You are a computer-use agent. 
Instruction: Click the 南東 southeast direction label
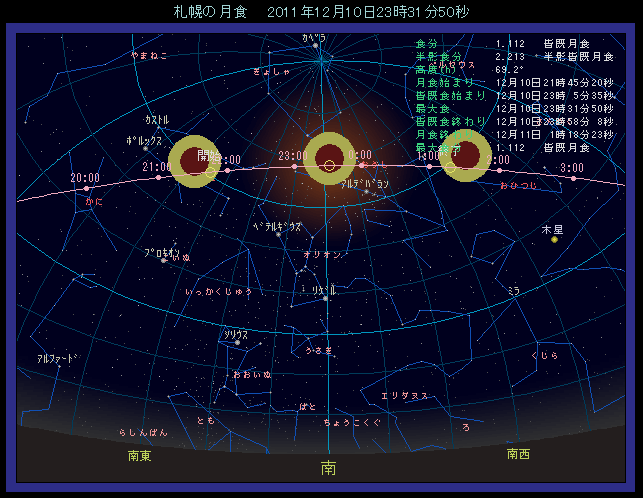point(139,455)
